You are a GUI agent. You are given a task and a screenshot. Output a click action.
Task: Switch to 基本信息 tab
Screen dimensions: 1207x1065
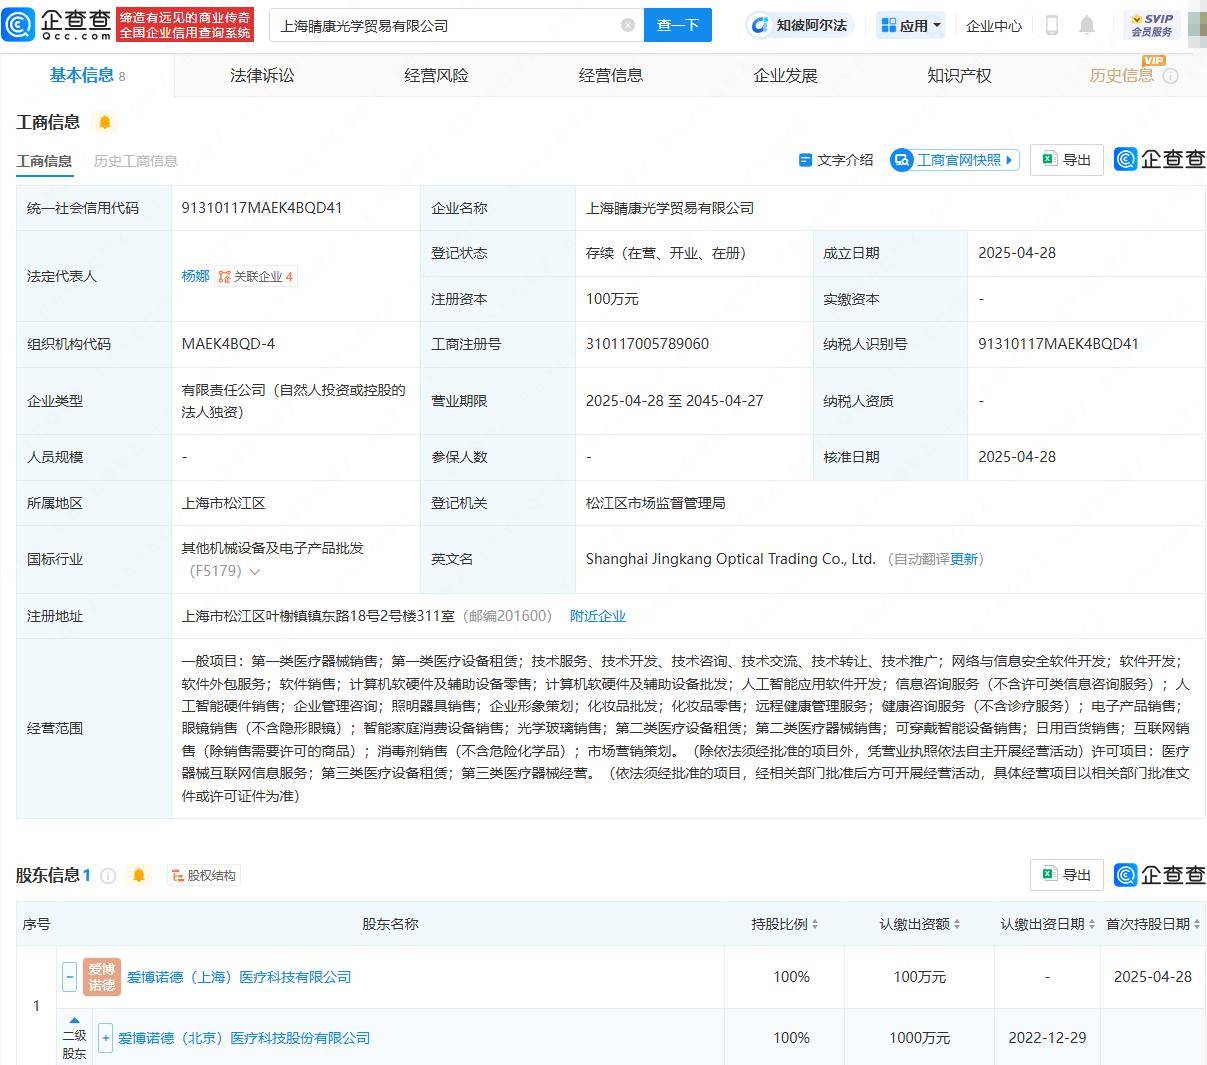(x=87, y=76)
